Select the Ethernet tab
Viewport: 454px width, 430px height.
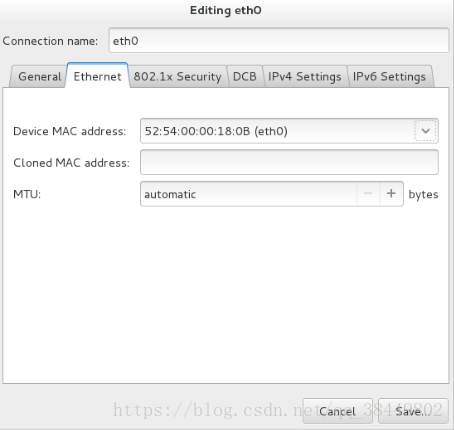[97, 76]
